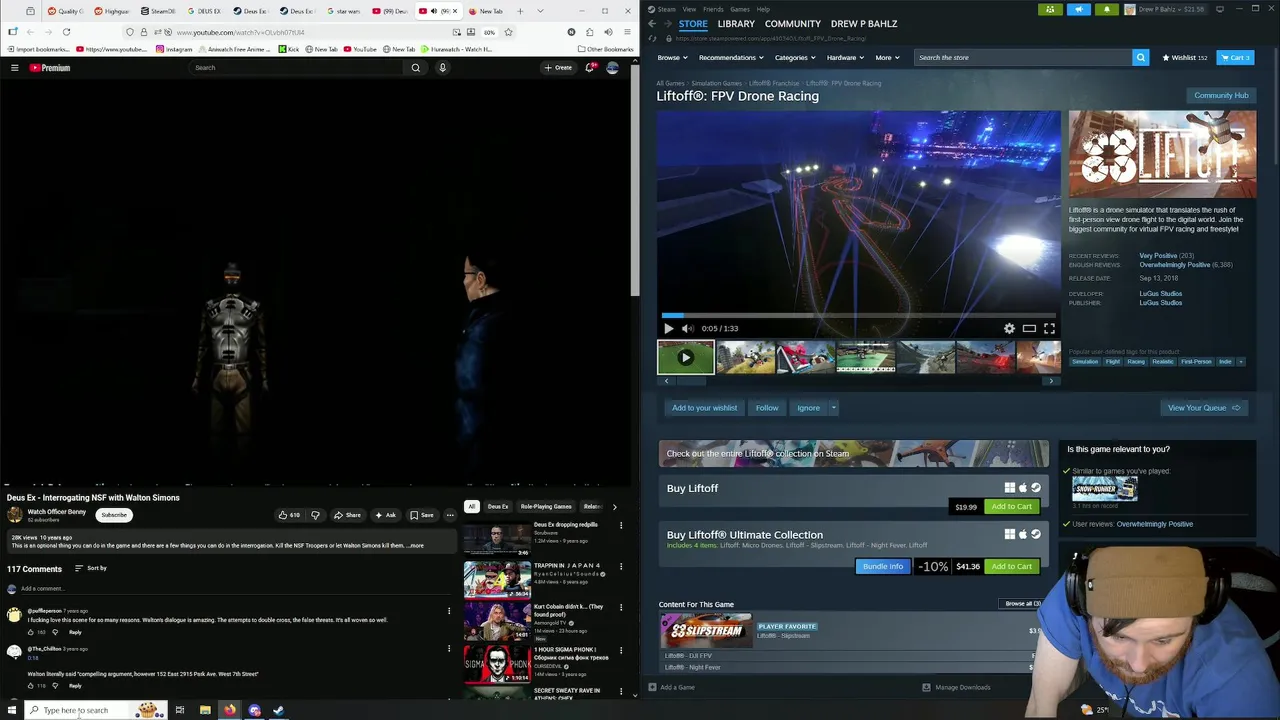This screenshot has width=1280, height=720.
Task: Open the Steam View menu
Action: (x=689, y=9)
